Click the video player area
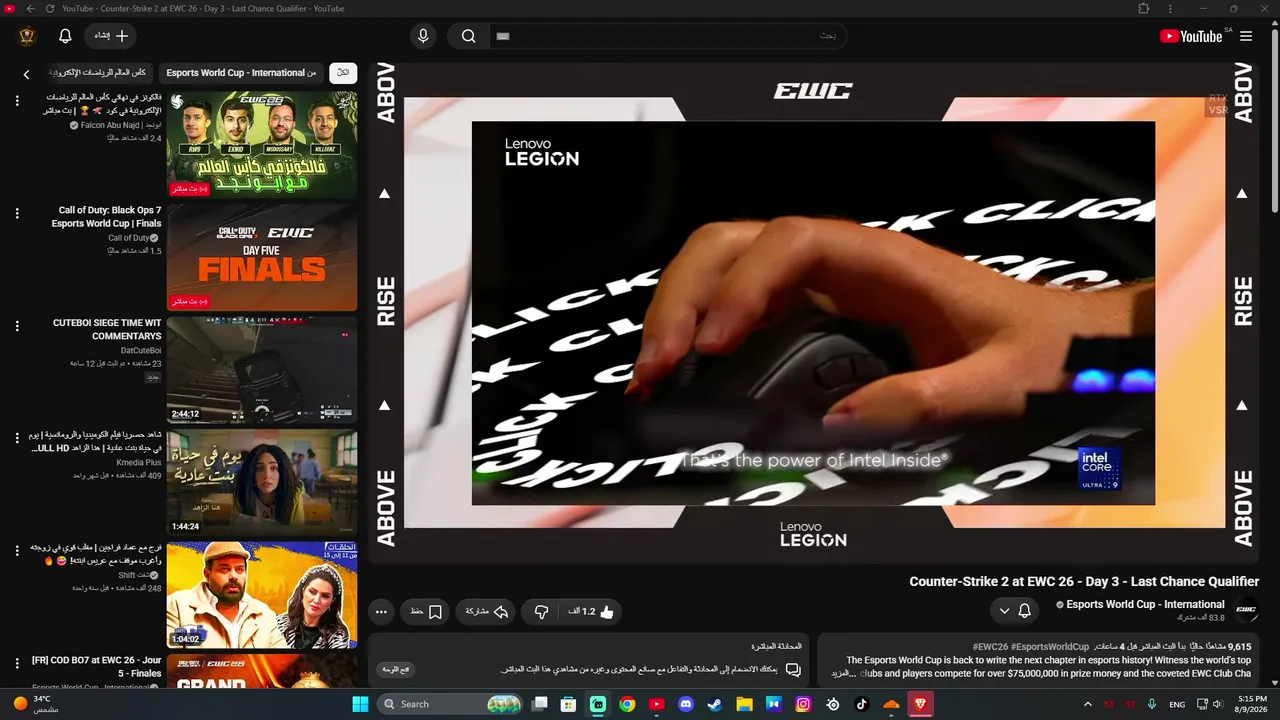Image resolution: width=1280 pixels, height=720 pixels. coord(813,313)
